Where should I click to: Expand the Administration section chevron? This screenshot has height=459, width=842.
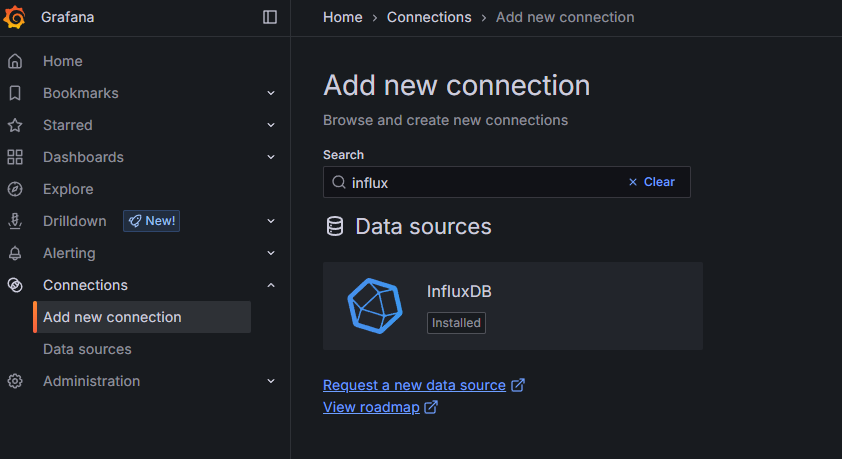point(271,381)
